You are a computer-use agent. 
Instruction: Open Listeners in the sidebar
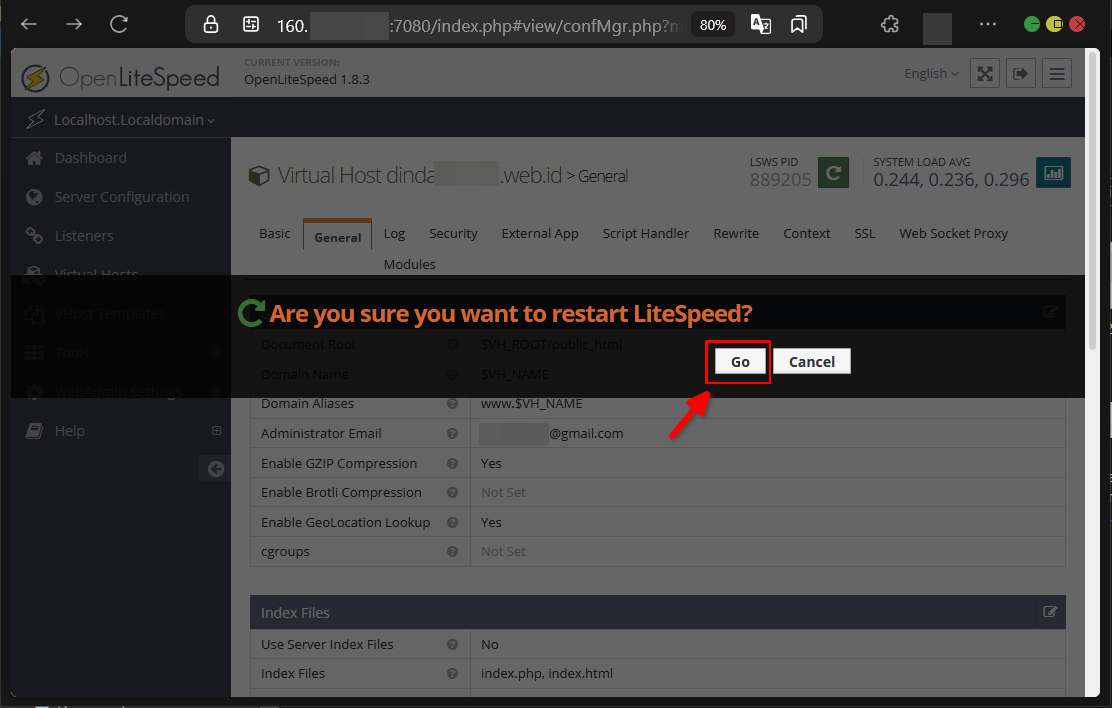click(84, 236)
